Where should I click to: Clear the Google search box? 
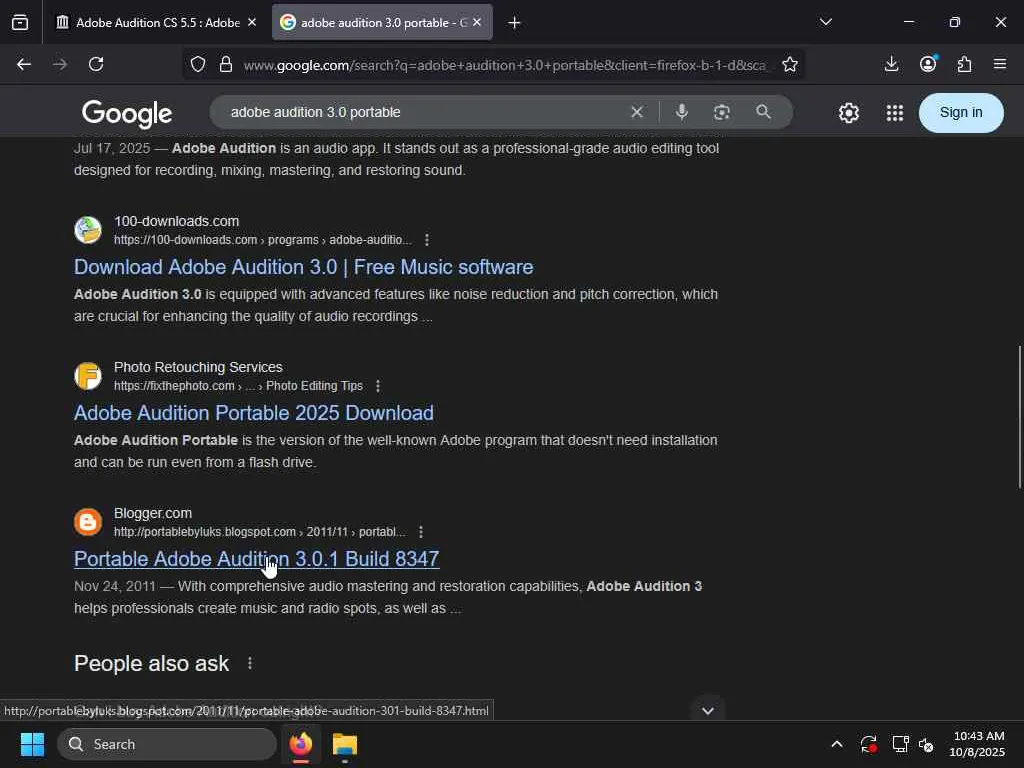(637, 112)
